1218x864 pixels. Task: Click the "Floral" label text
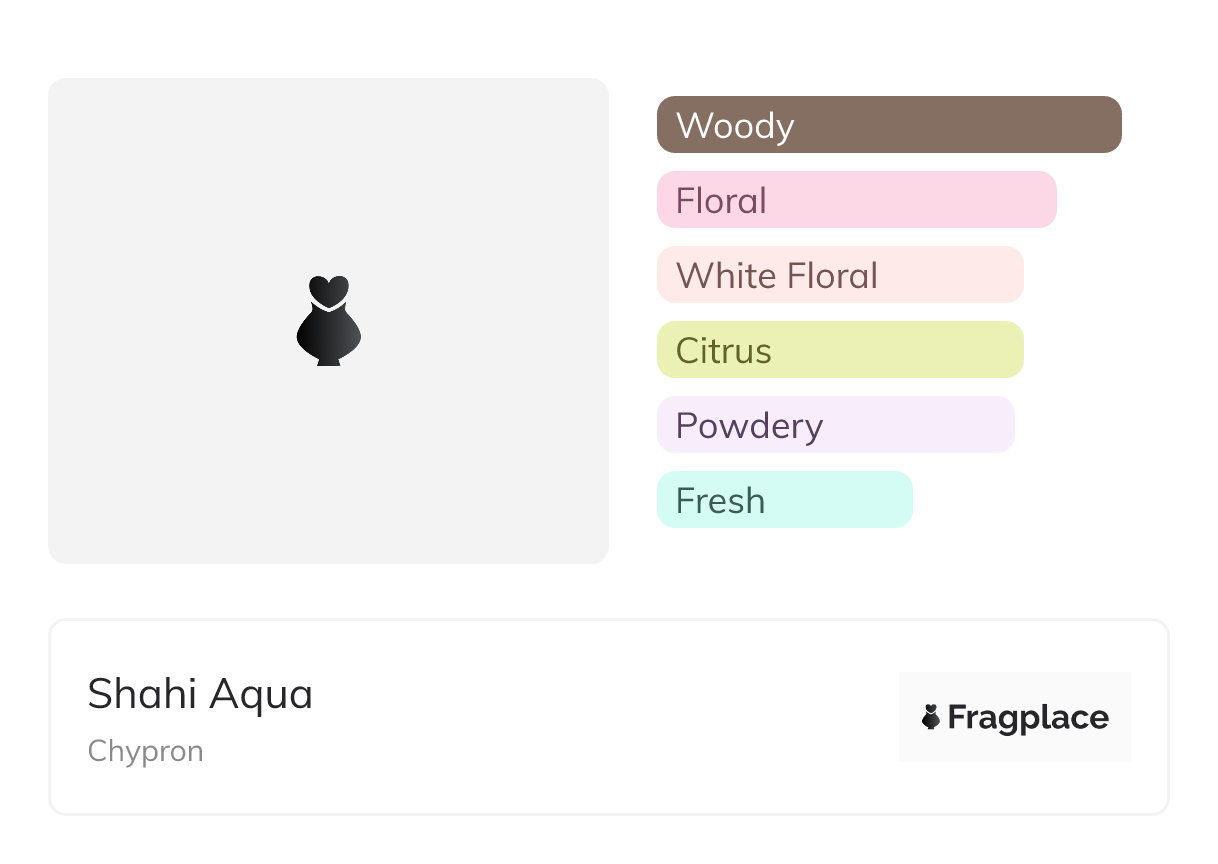721,201
